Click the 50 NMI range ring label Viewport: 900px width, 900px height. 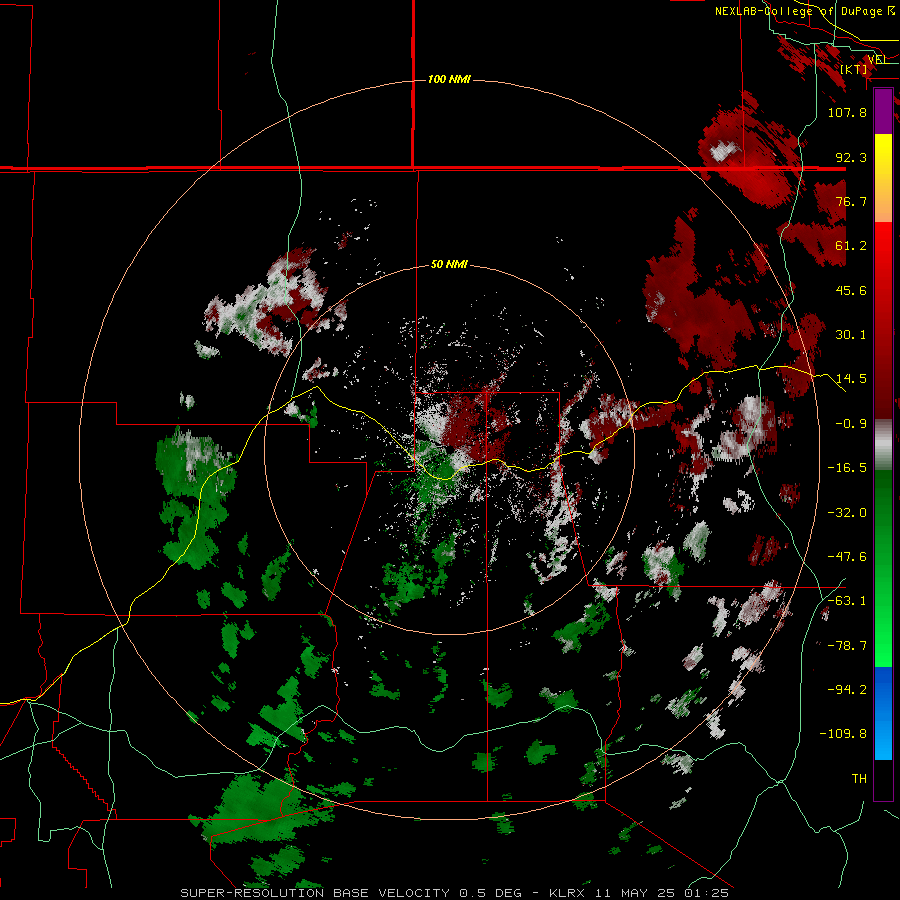tap(449, 265)
